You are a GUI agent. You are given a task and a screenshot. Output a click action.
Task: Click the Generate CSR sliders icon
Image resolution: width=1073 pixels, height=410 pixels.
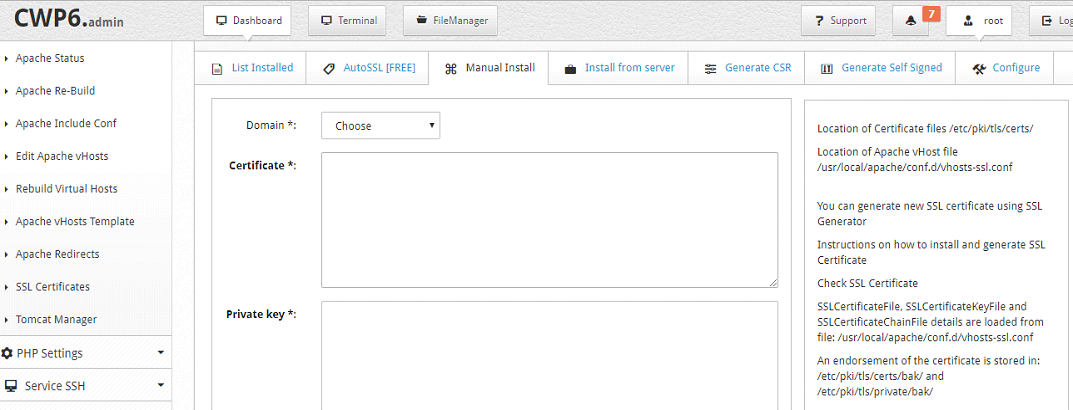pyautogui.click(x=710, y=68)
